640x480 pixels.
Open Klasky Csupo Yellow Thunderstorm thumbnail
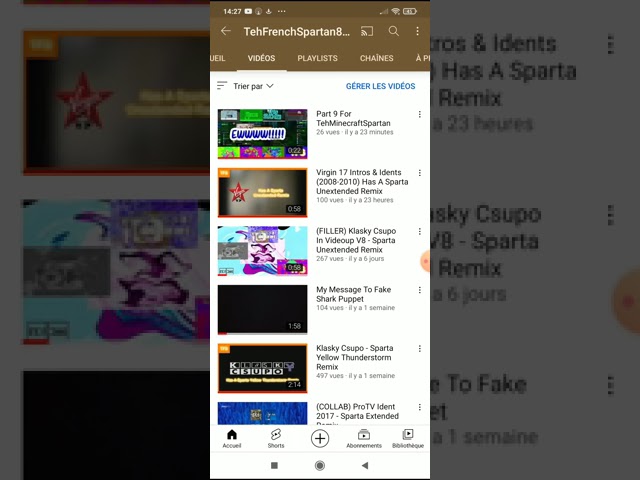click(262, 368)
